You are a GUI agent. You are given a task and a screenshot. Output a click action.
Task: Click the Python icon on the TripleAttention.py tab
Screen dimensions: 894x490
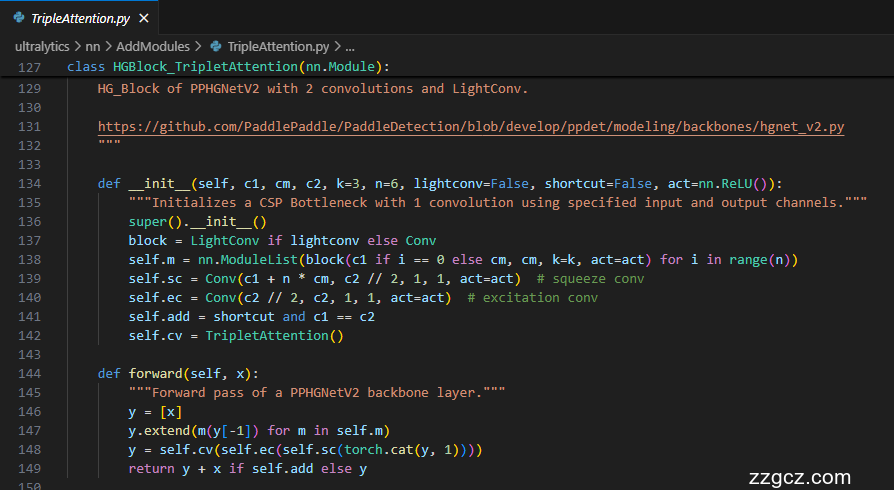tap(19, 18)
